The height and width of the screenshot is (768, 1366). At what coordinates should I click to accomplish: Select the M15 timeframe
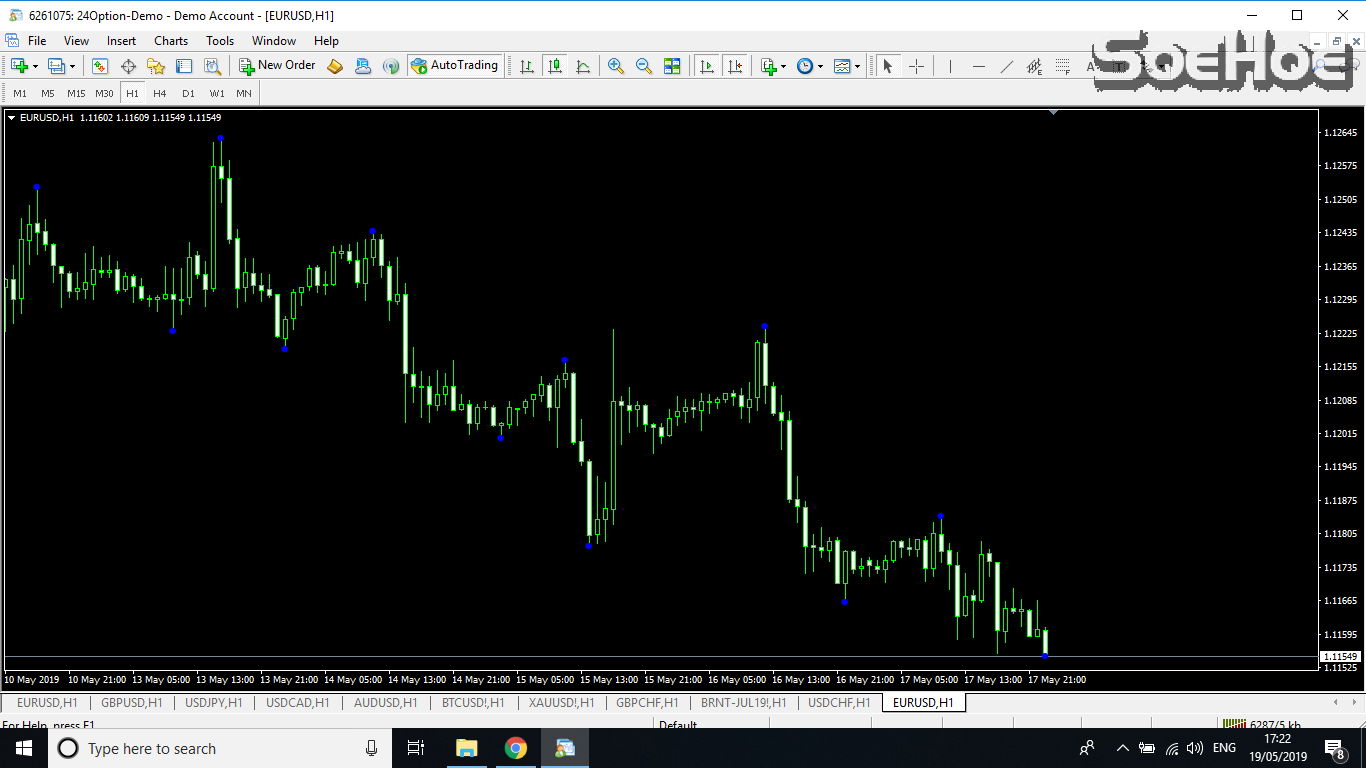pyautogui.click(x=75, y=93)
